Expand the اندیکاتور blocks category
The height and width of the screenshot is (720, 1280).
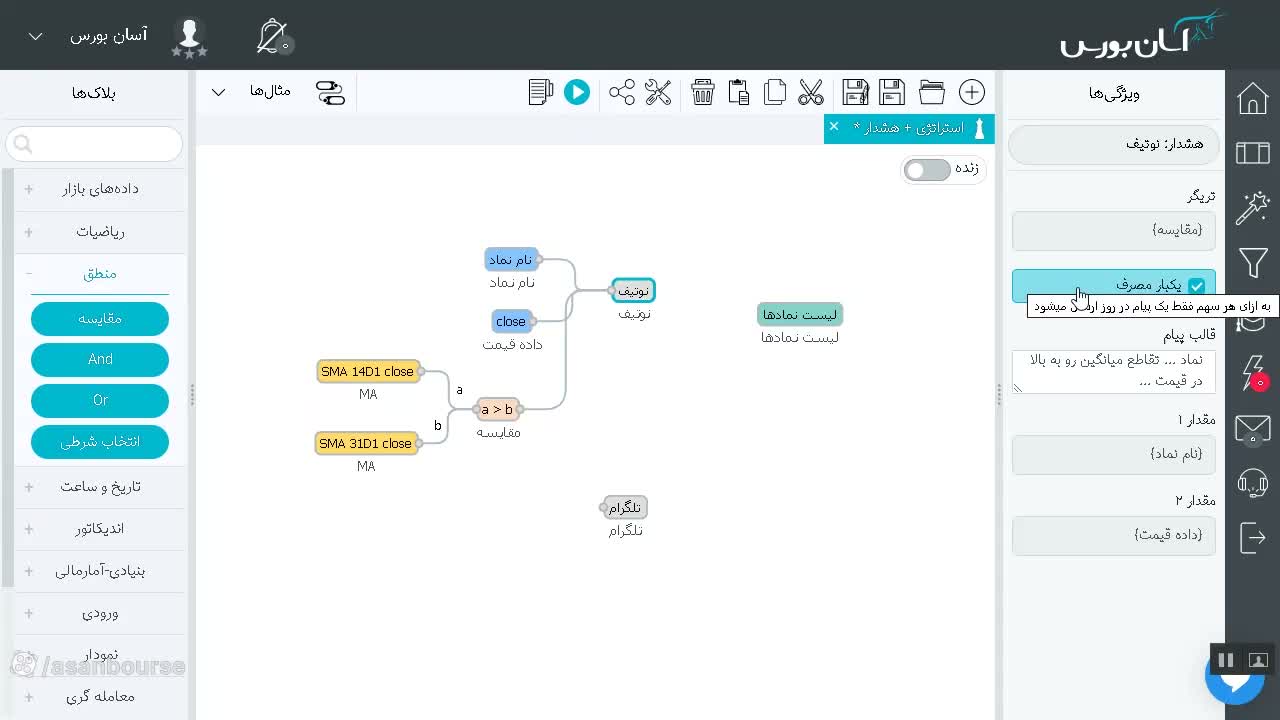(x=100, y=528)
